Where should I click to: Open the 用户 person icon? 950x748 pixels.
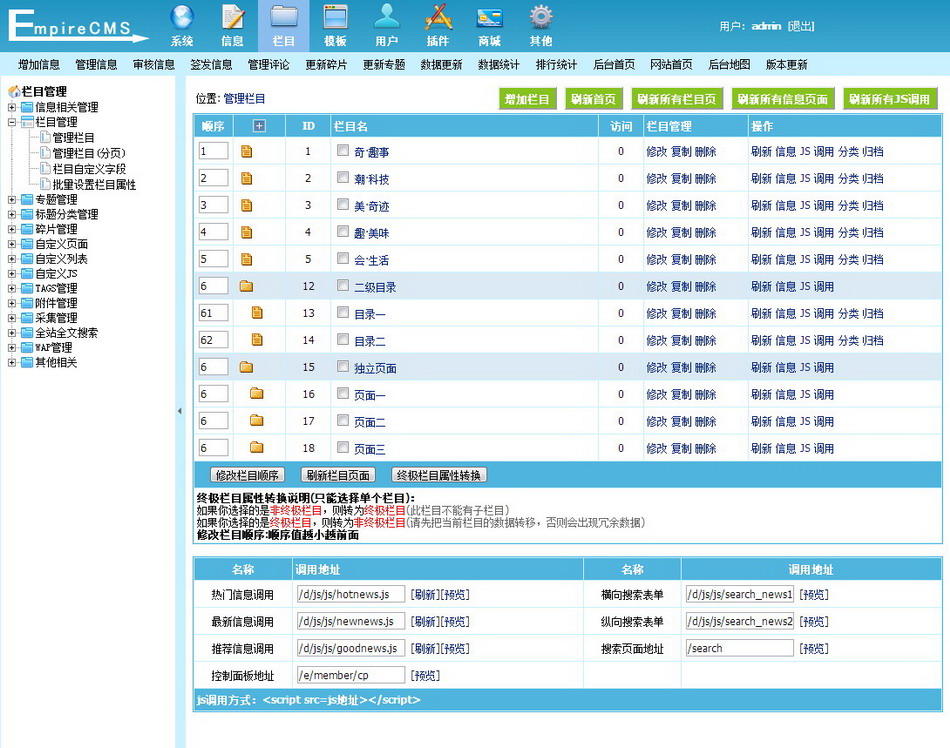(387, 17)
